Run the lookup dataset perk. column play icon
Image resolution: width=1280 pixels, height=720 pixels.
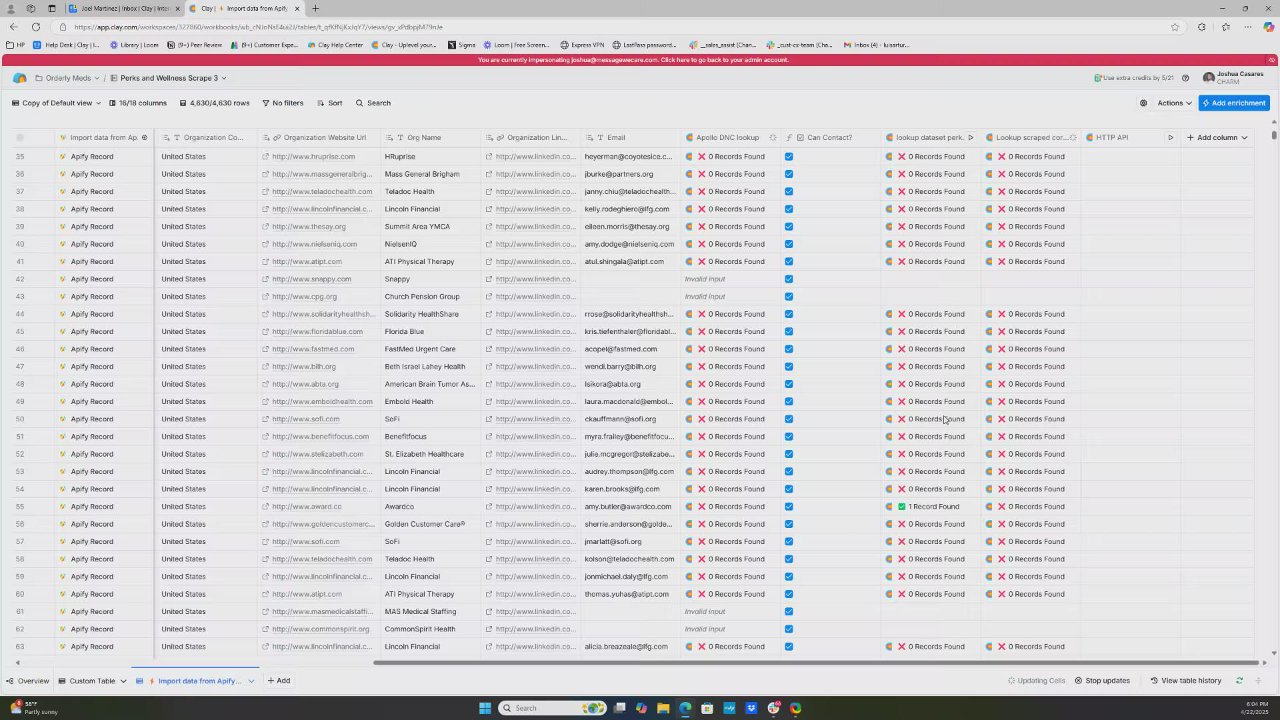click(x=970, y=137)
